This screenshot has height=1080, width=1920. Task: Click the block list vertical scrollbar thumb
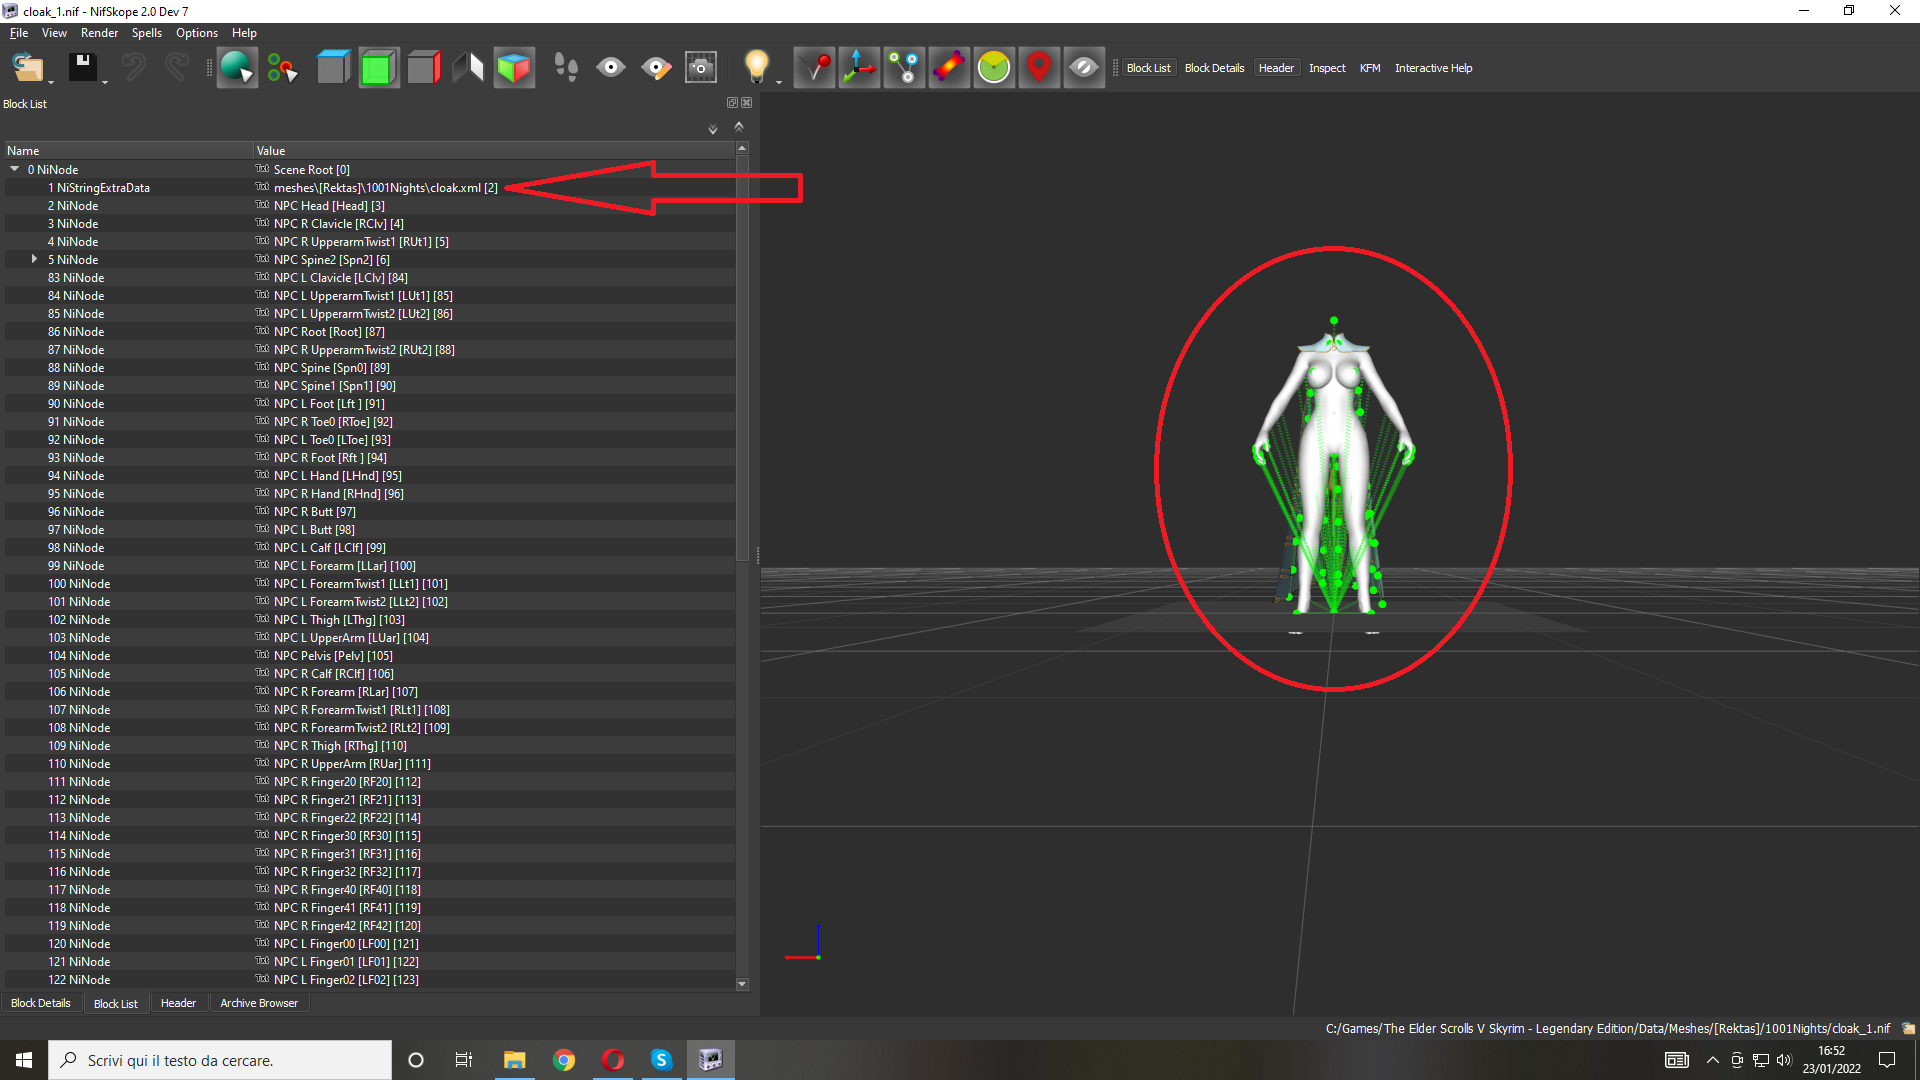point(742,357)
